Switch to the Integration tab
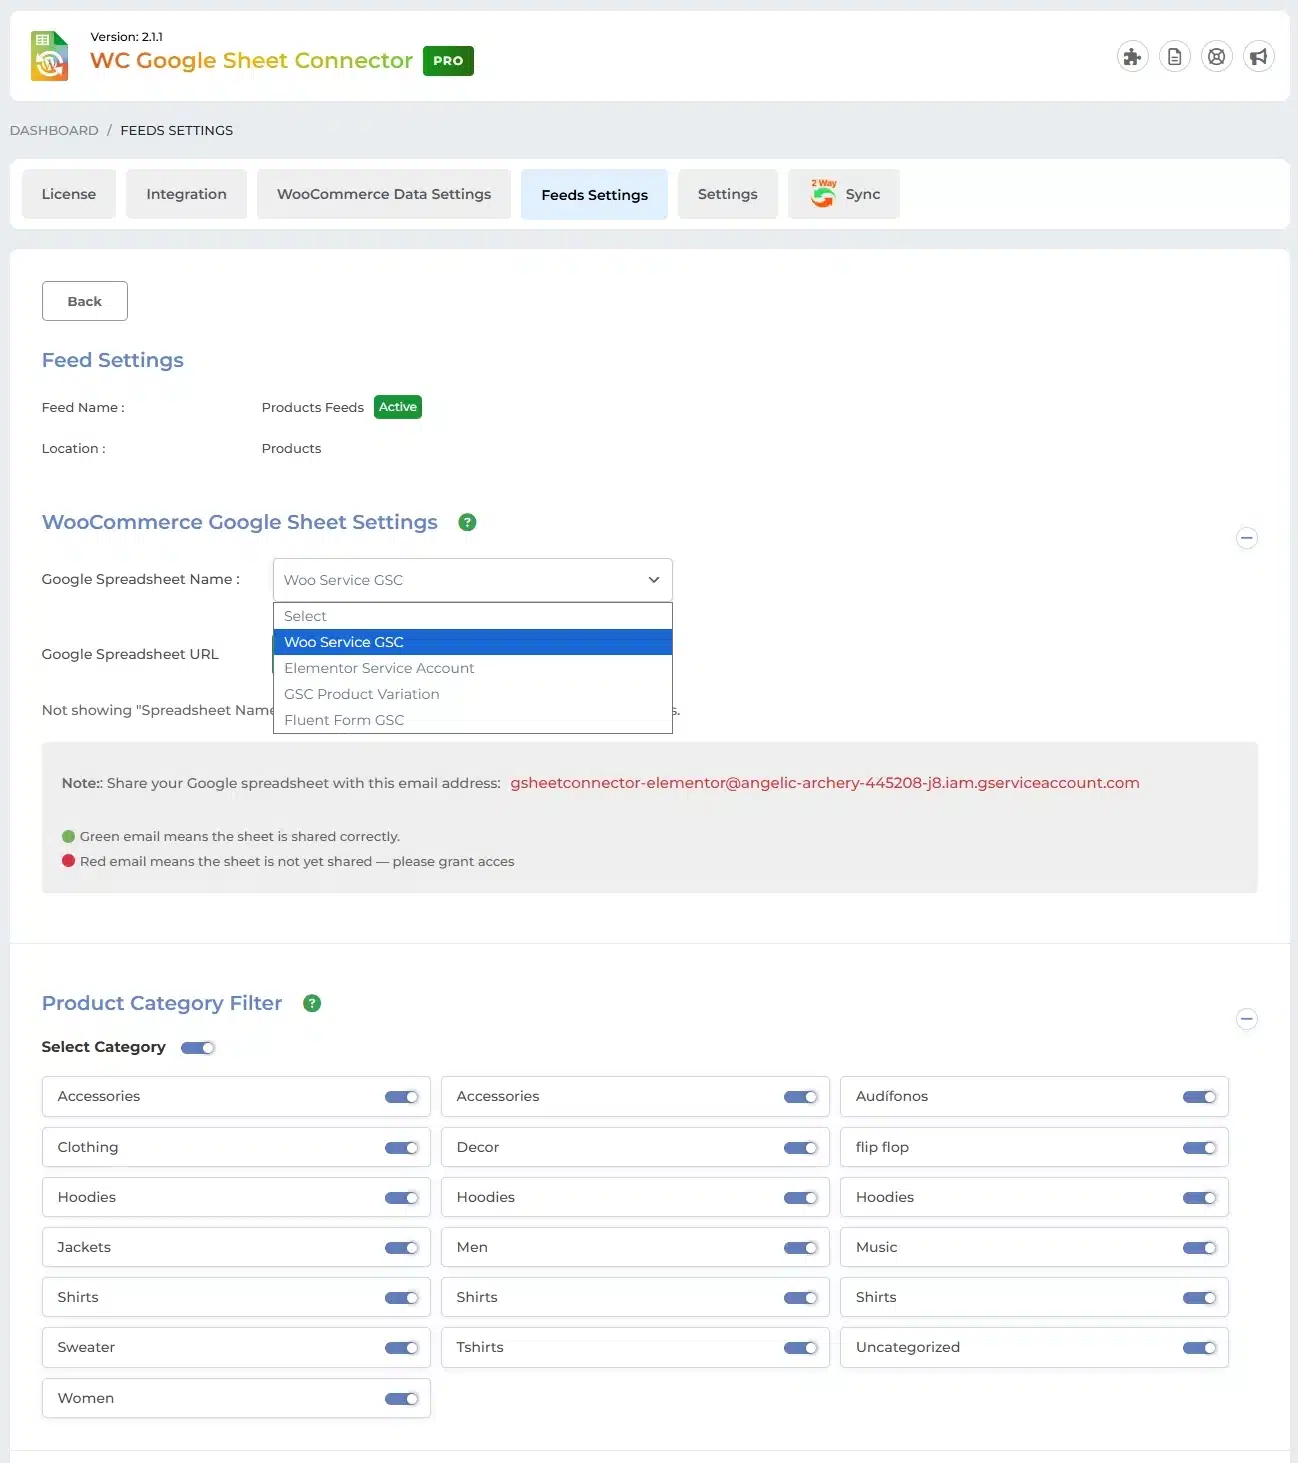Viewport: 1298px width, 1463px height. [186, 194]
